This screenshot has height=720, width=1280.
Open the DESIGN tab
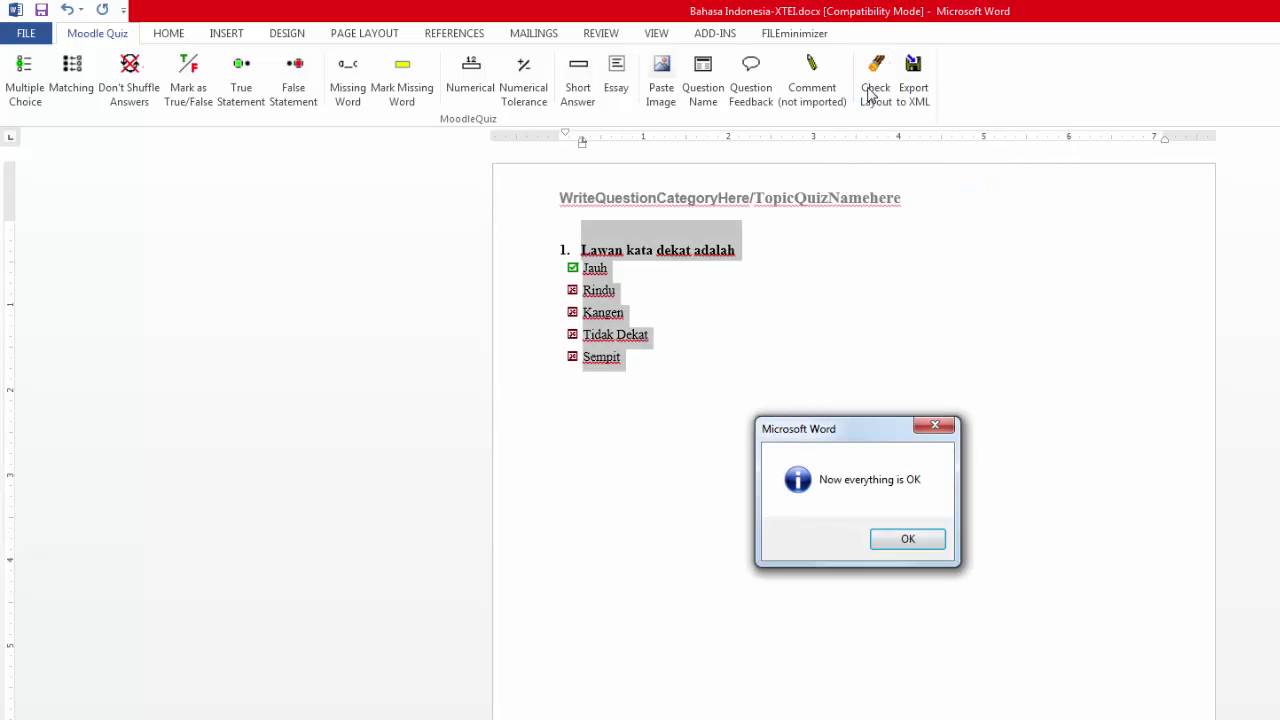[x=287, y=33]
